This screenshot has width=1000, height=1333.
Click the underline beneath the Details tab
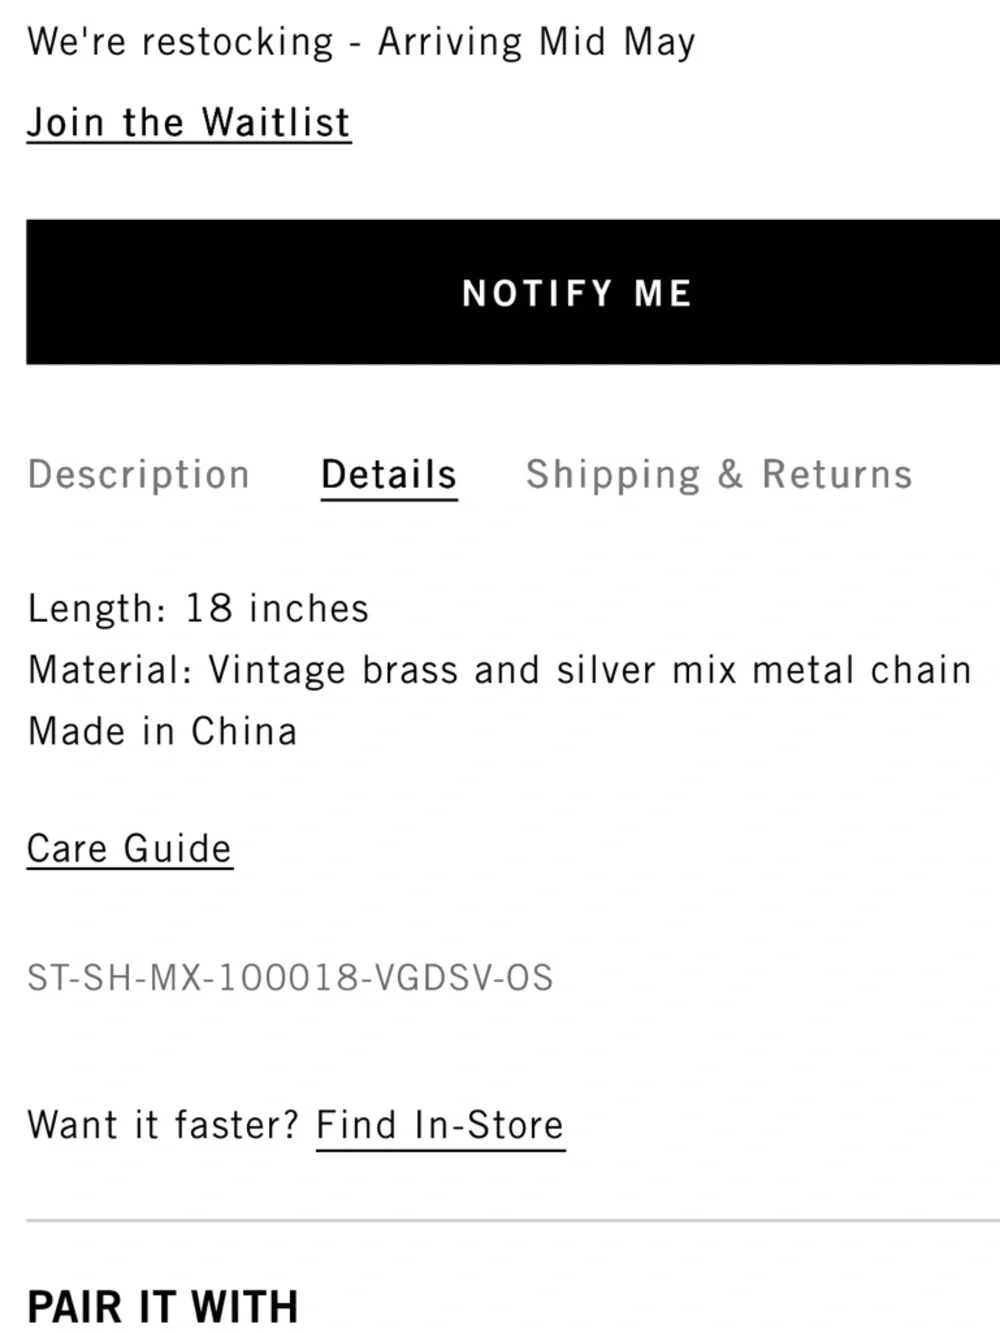tap(389, 497)
